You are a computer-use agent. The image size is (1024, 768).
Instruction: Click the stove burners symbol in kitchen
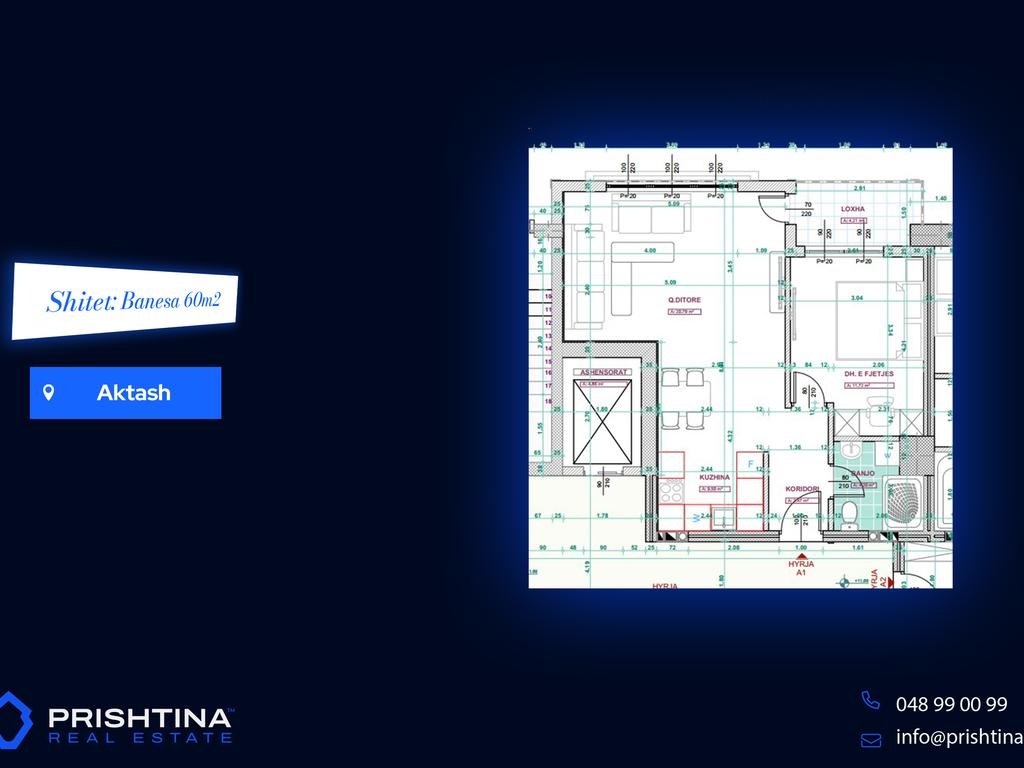coord(669,491)
